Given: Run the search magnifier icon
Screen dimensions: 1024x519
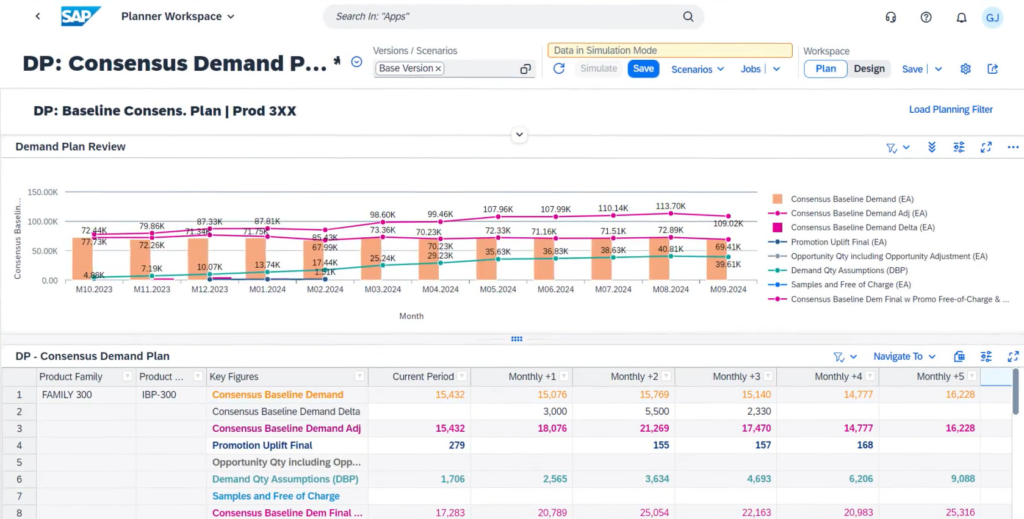Looking at the screenshot, I should click(688, 16).
